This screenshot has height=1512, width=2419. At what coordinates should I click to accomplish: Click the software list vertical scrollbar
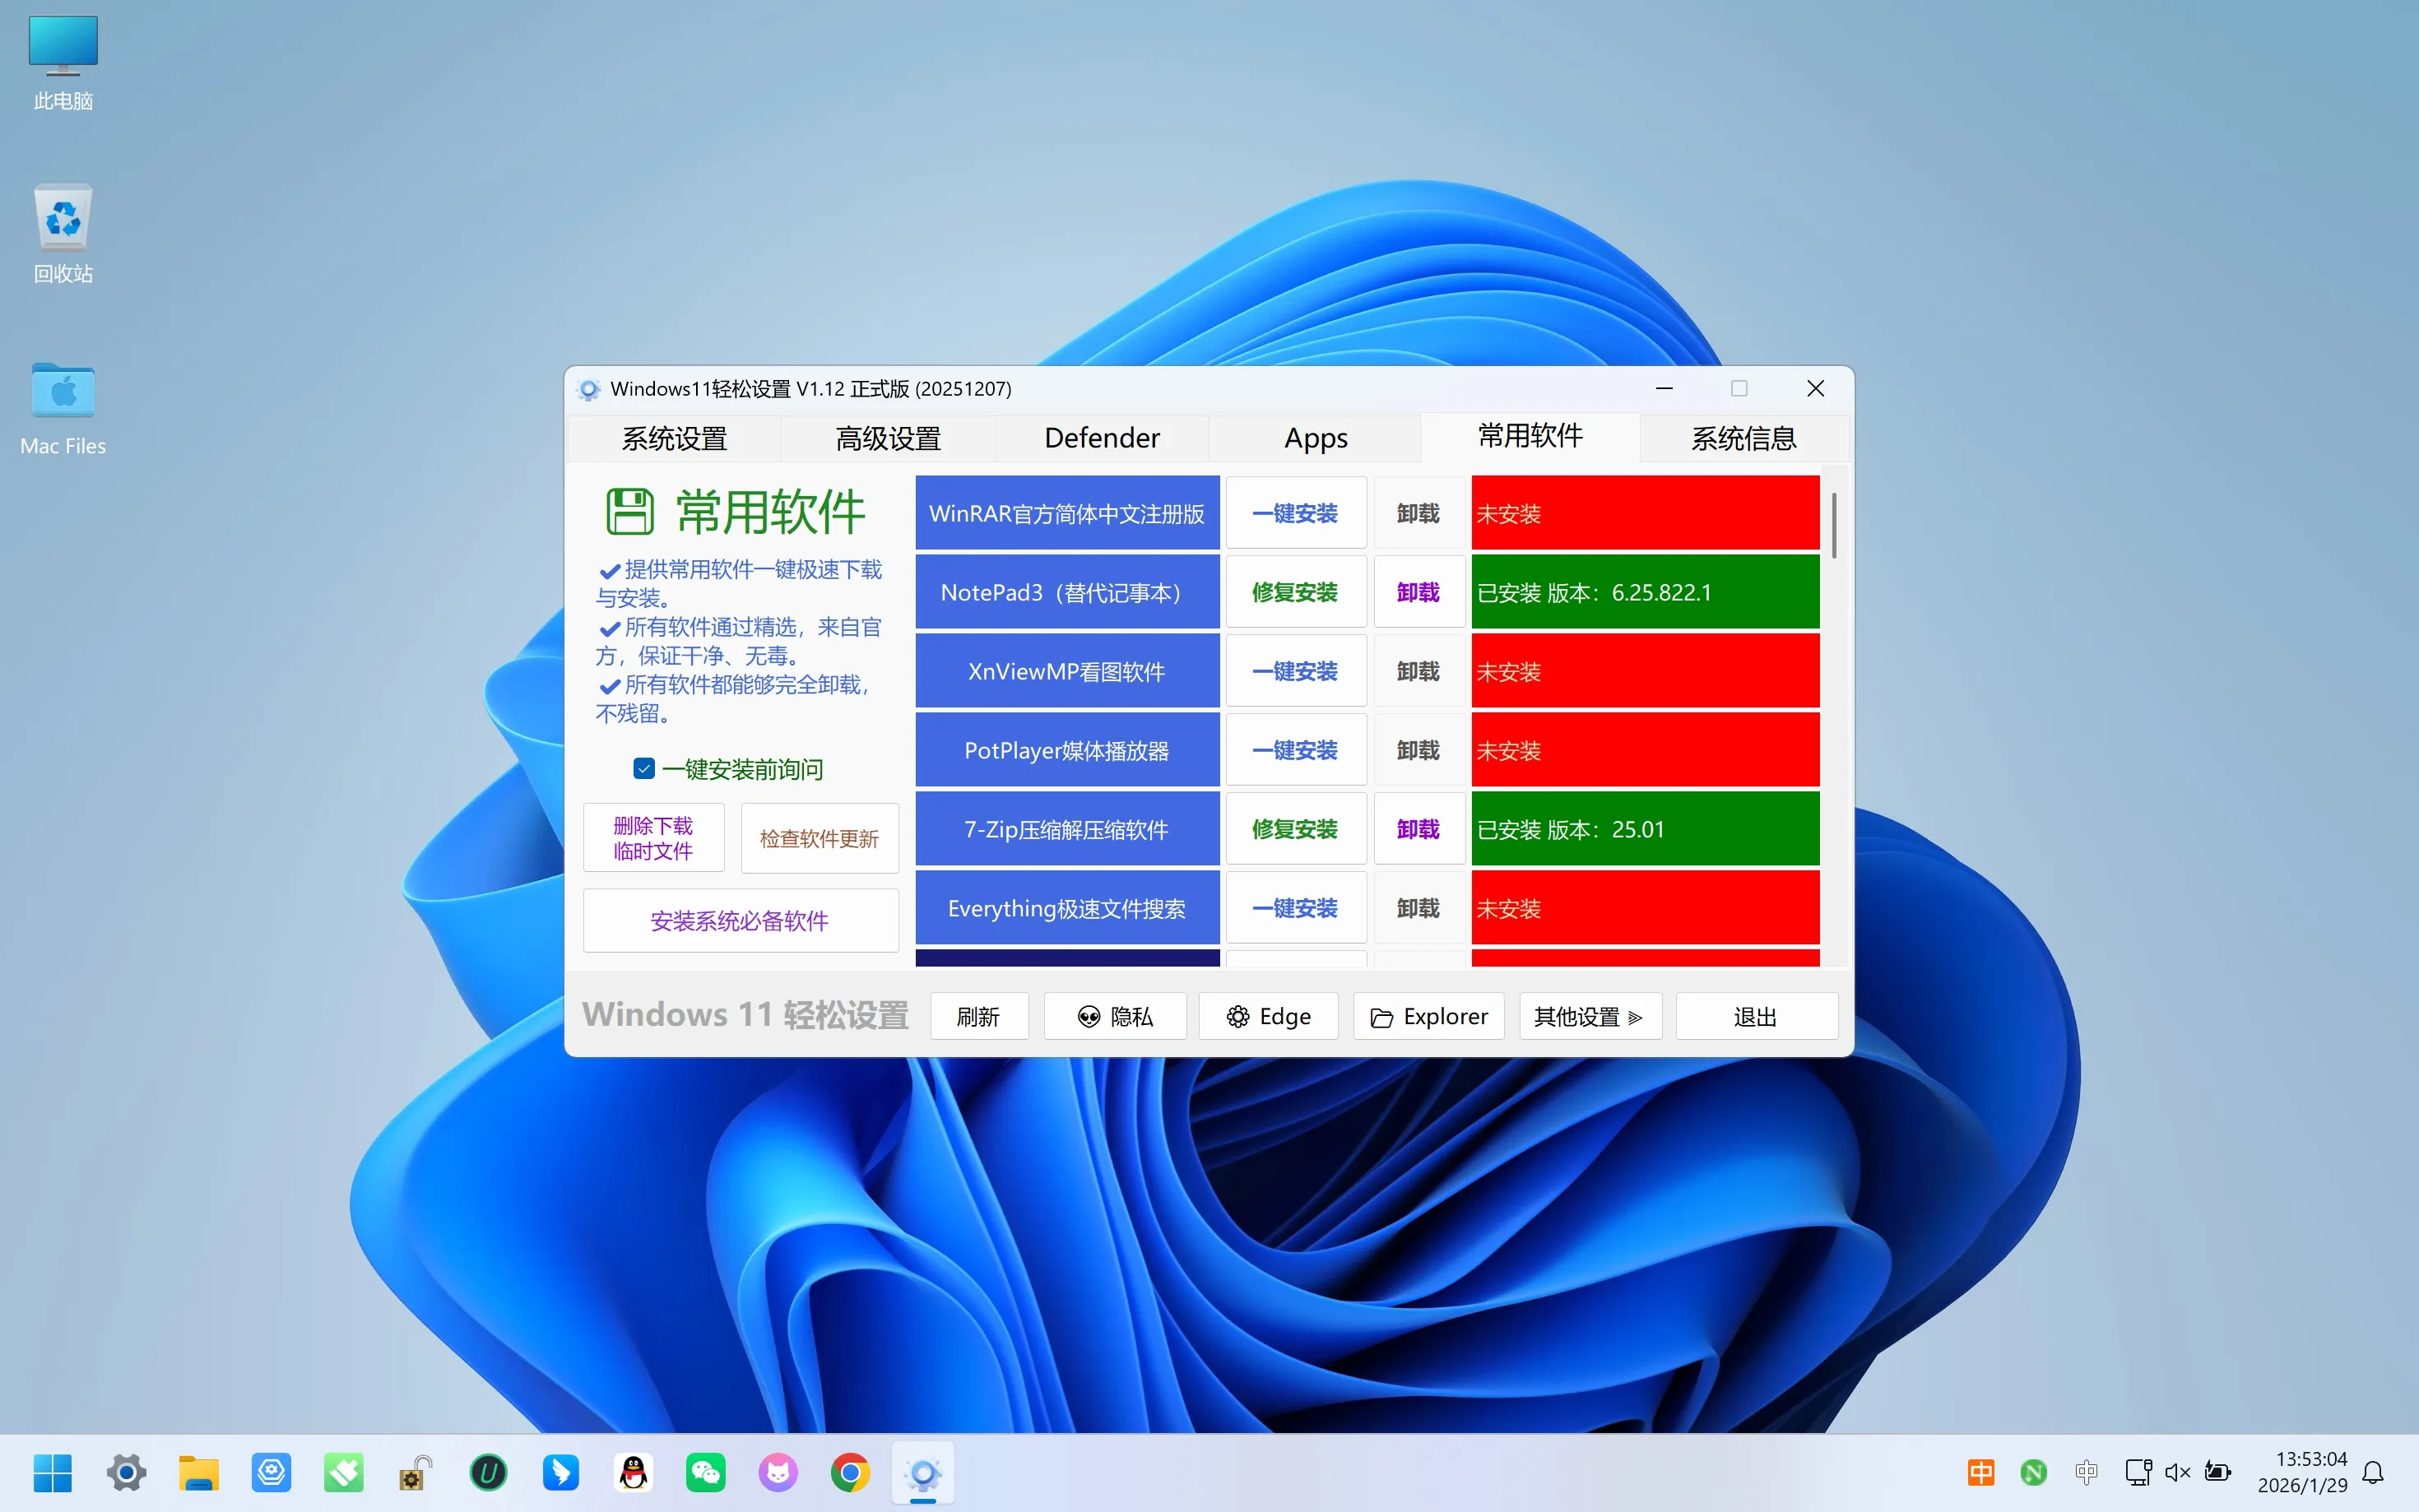[x=1833, y=525]
